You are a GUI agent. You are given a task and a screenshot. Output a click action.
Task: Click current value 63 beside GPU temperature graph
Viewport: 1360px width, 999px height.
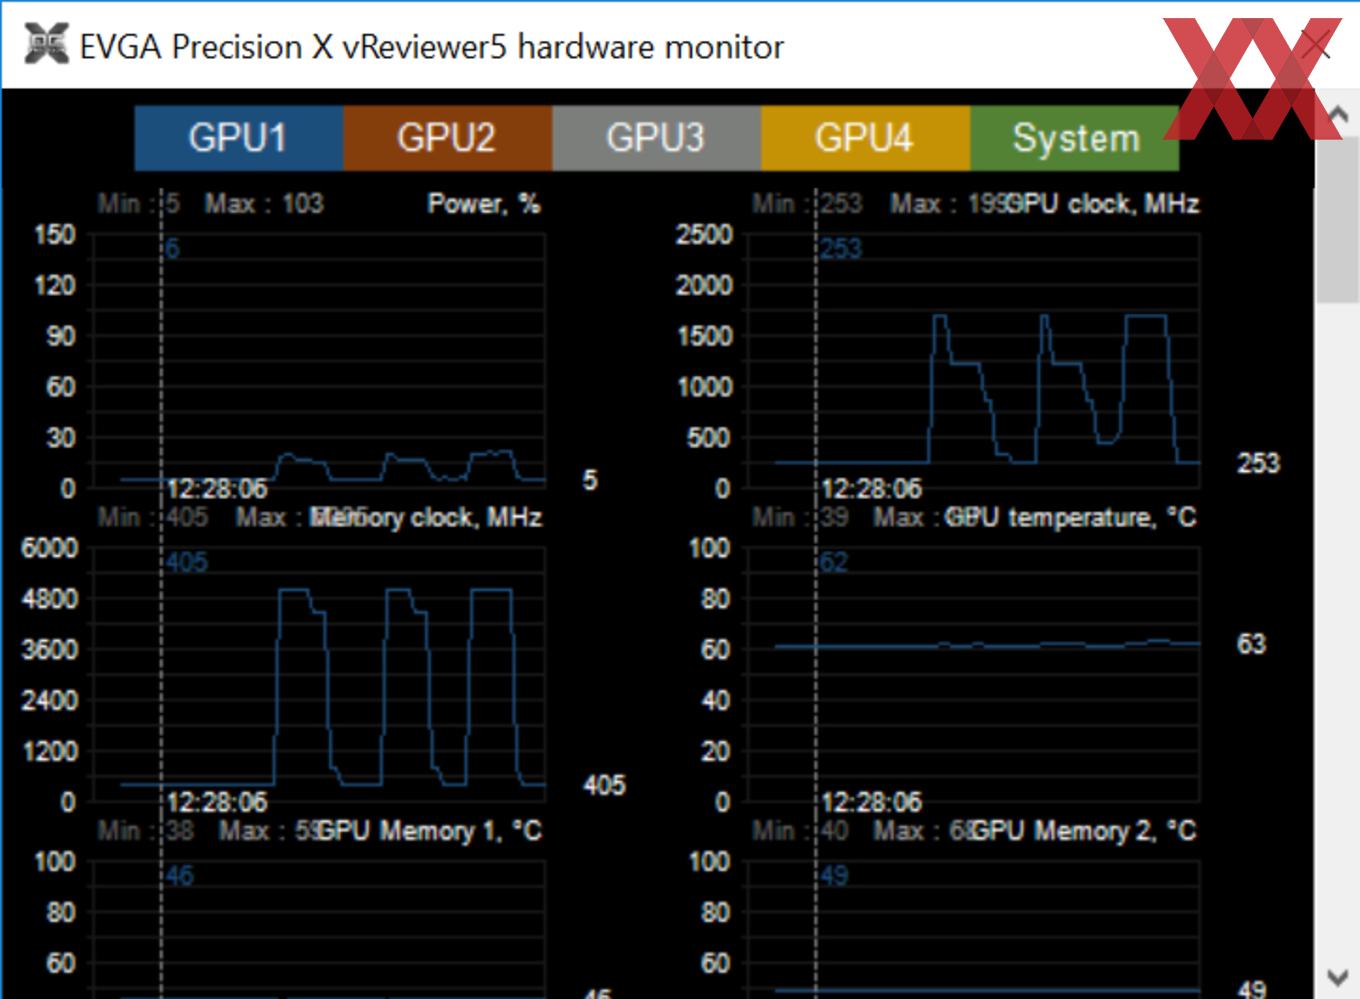tap(1252, 644)
